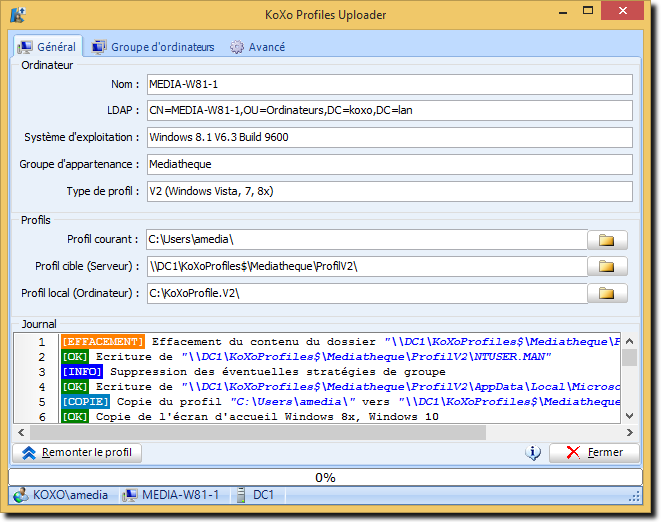Click the server icon beside DC1 status
Screen dimensions: 661x522
coord(241,495)
